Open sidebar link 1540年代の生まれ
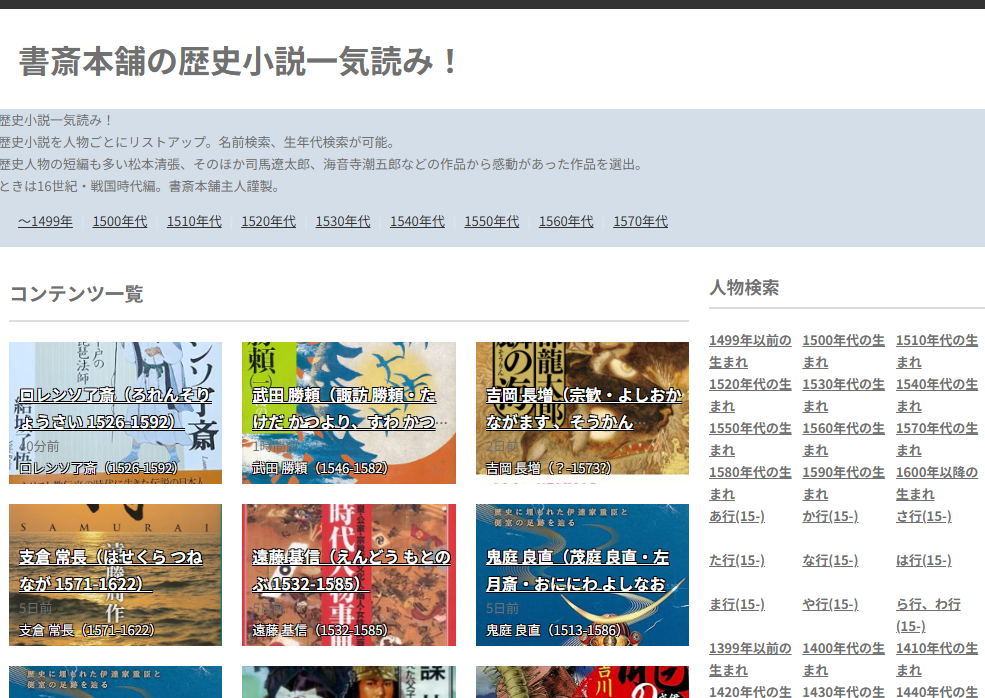The image size is (985, 698). pos(937,395)
